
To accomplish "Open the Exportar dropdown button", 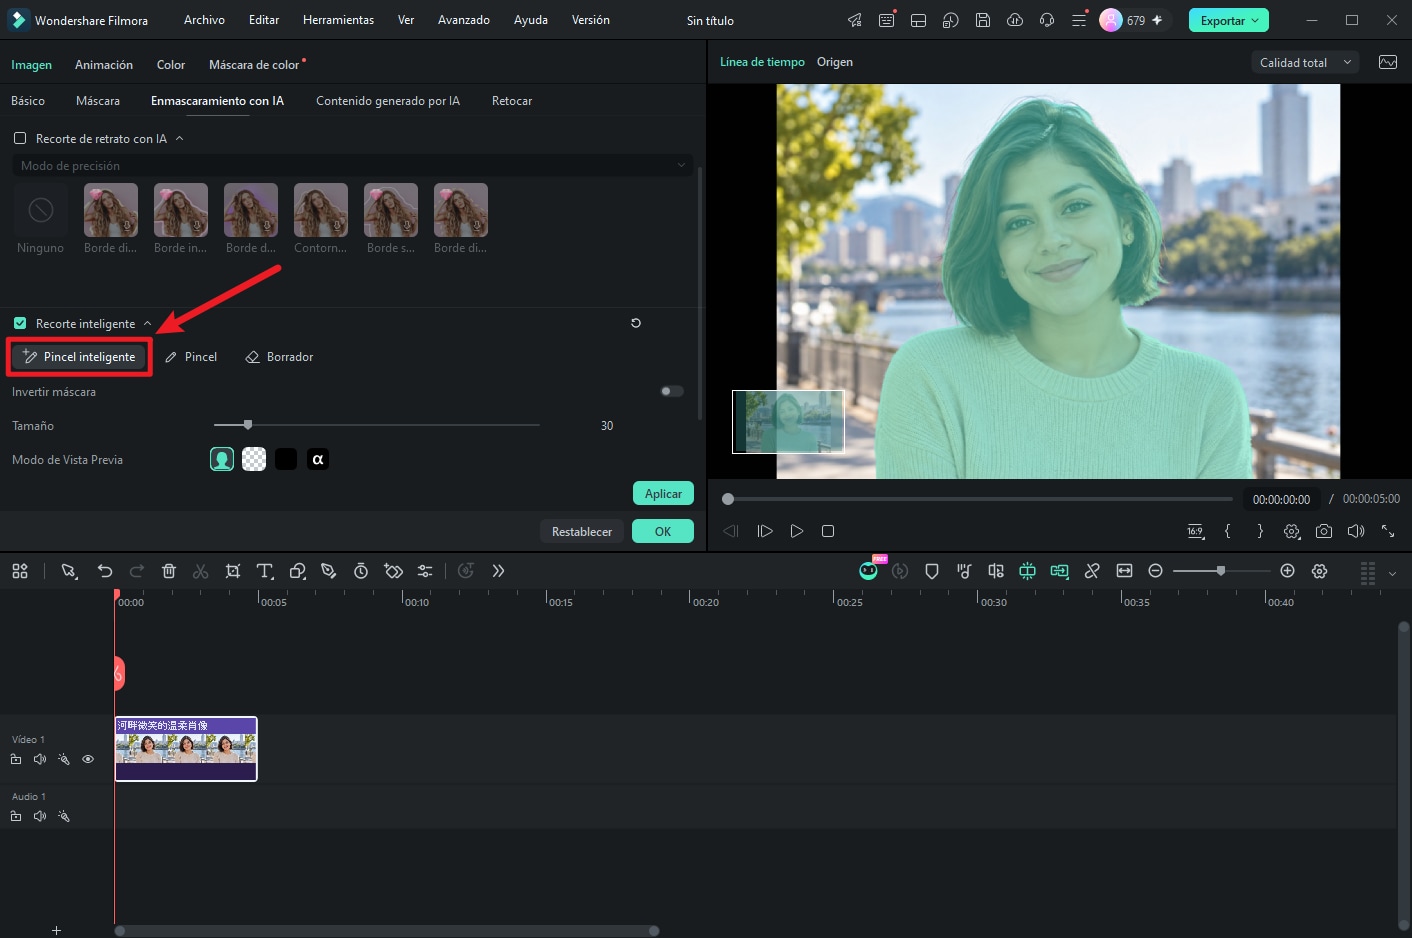I will pyautogui.click(x=1229, y=20).
